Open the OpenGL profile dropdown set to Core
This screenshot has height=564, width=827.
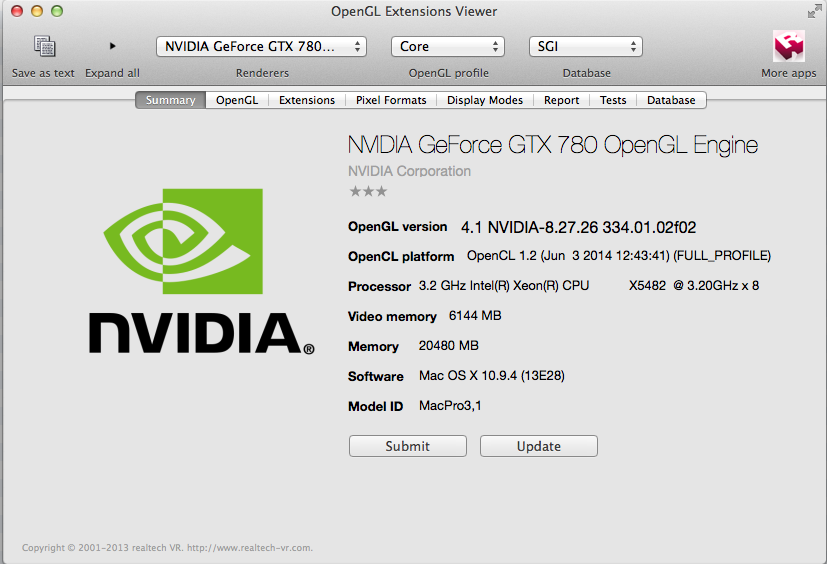pos(448,46)
